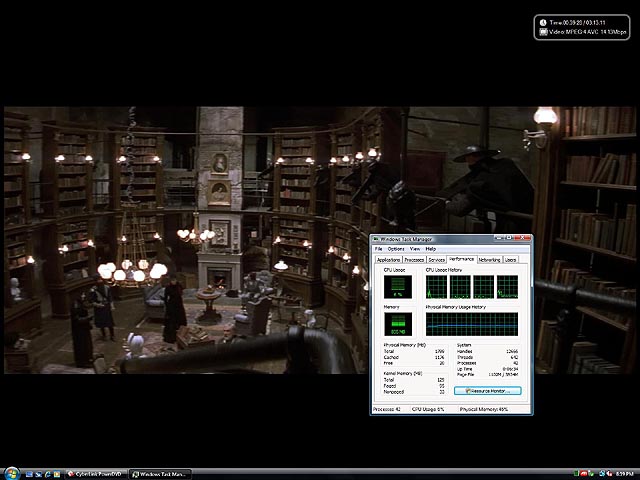Switch to the Services tab
This screenshot has width=640, height=480.
click(x=437, y=260)
